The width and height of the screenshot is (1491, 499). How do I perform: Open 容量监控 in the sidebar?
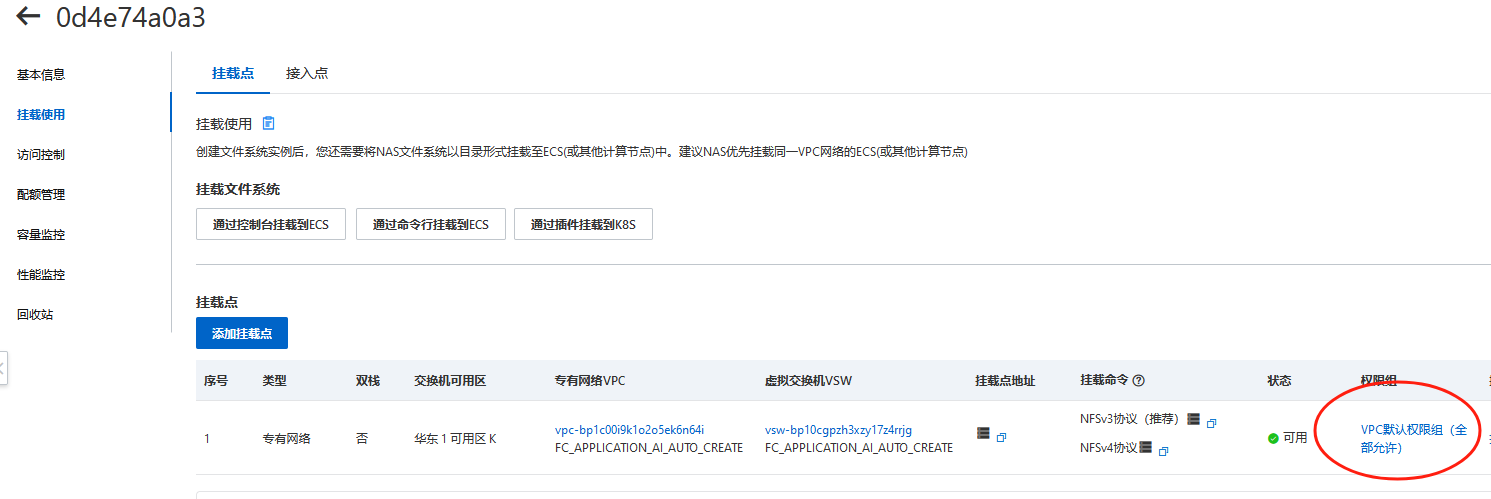click(41, 235)
